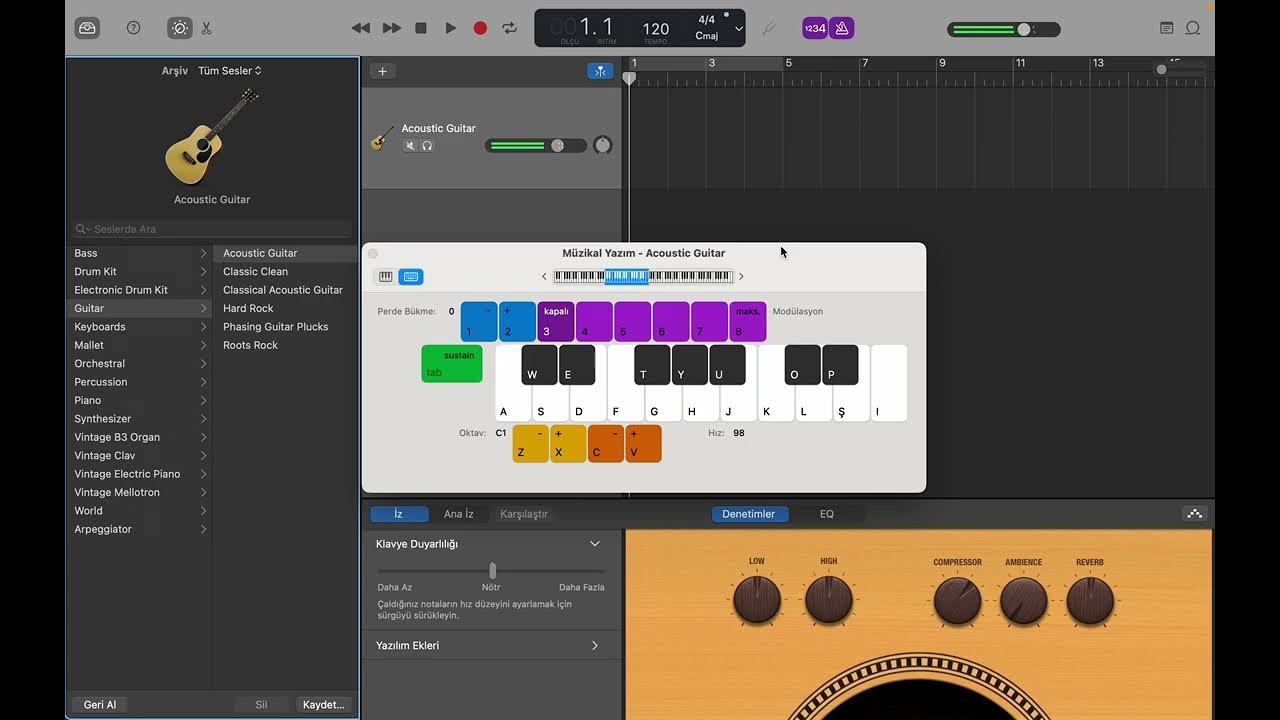Click the Play button

[451, 28]
